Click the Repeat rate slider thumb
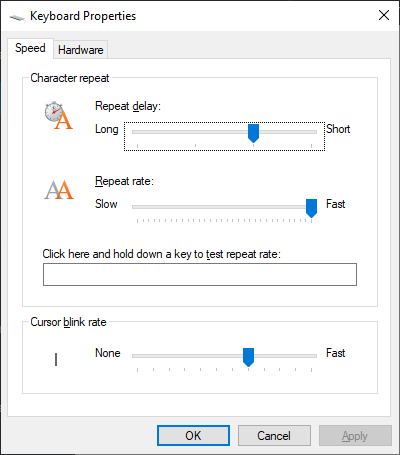This screenshot has width=400, height=455. 311,208
